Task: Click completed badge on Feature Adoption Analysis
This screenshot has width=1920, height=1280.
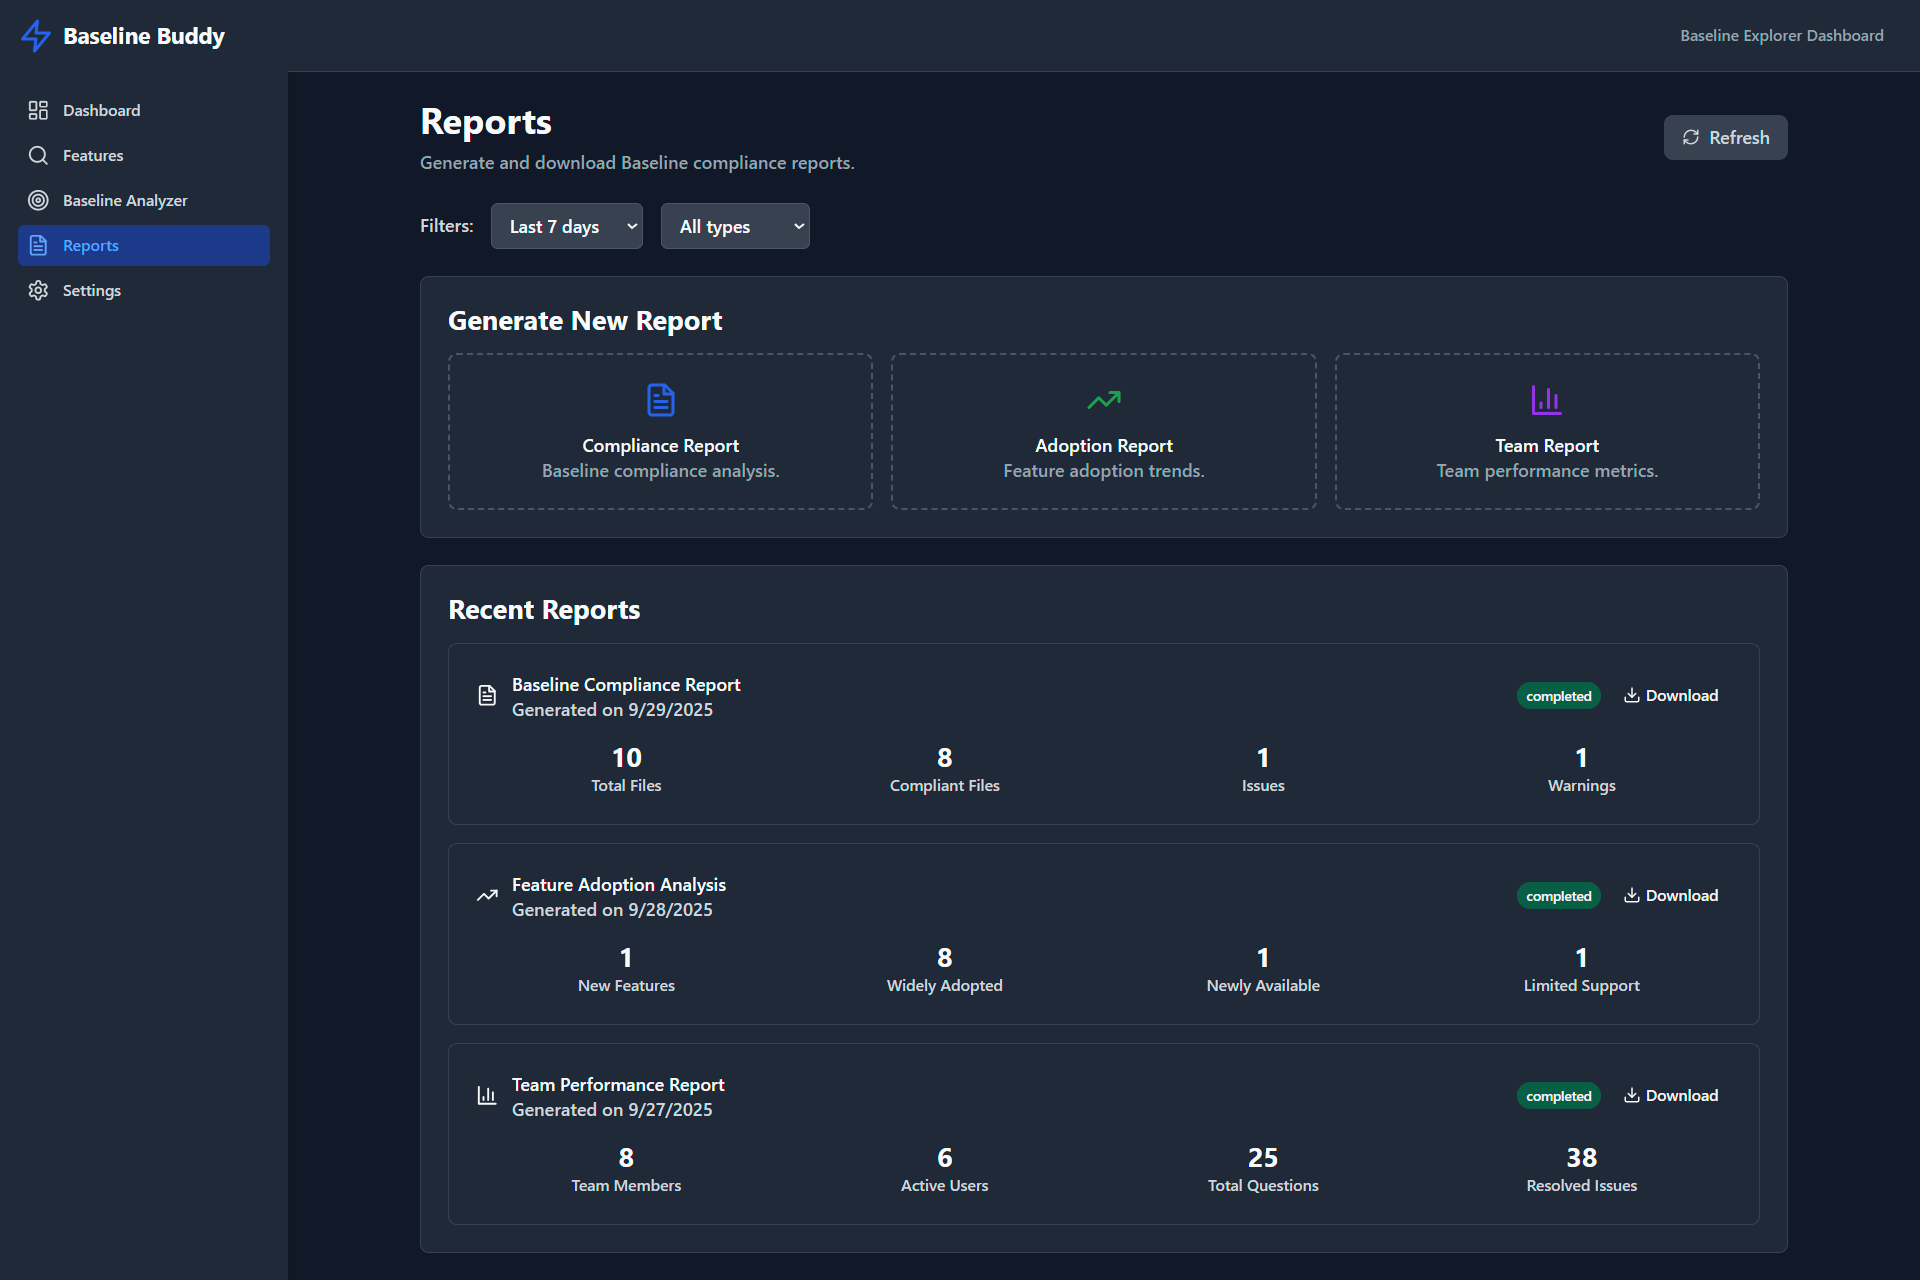Action: [x=1558, y=896]
